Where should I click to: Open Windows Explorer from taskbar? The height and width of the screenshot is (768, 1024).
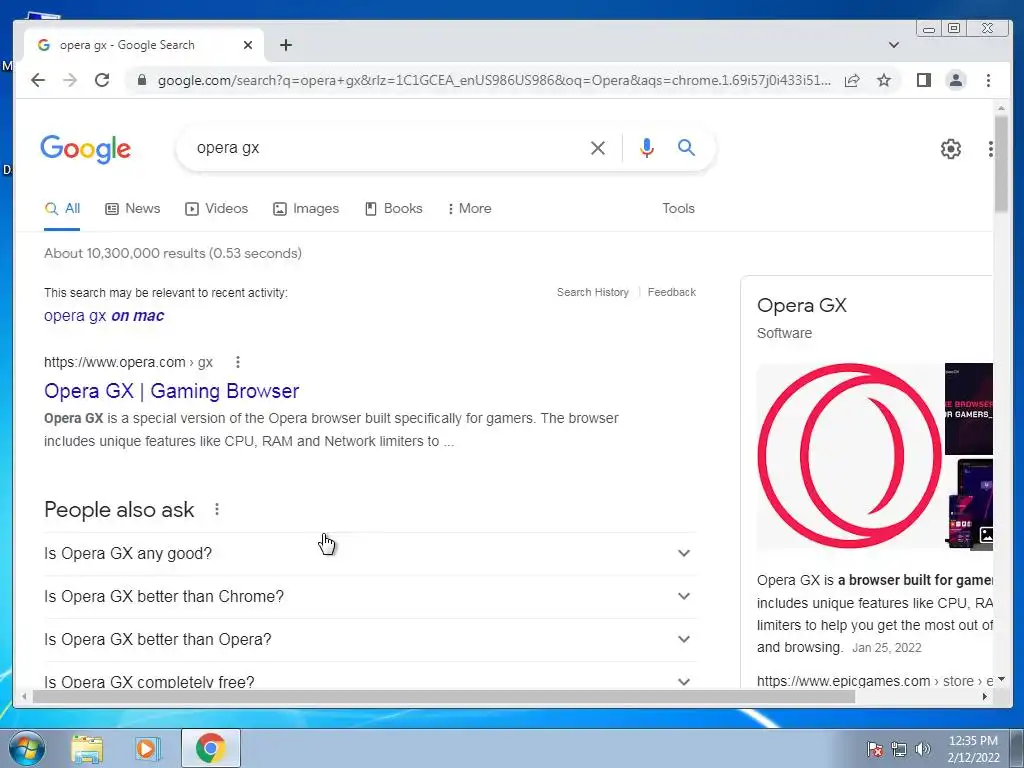pyautogui.click(x=87, y=748)
